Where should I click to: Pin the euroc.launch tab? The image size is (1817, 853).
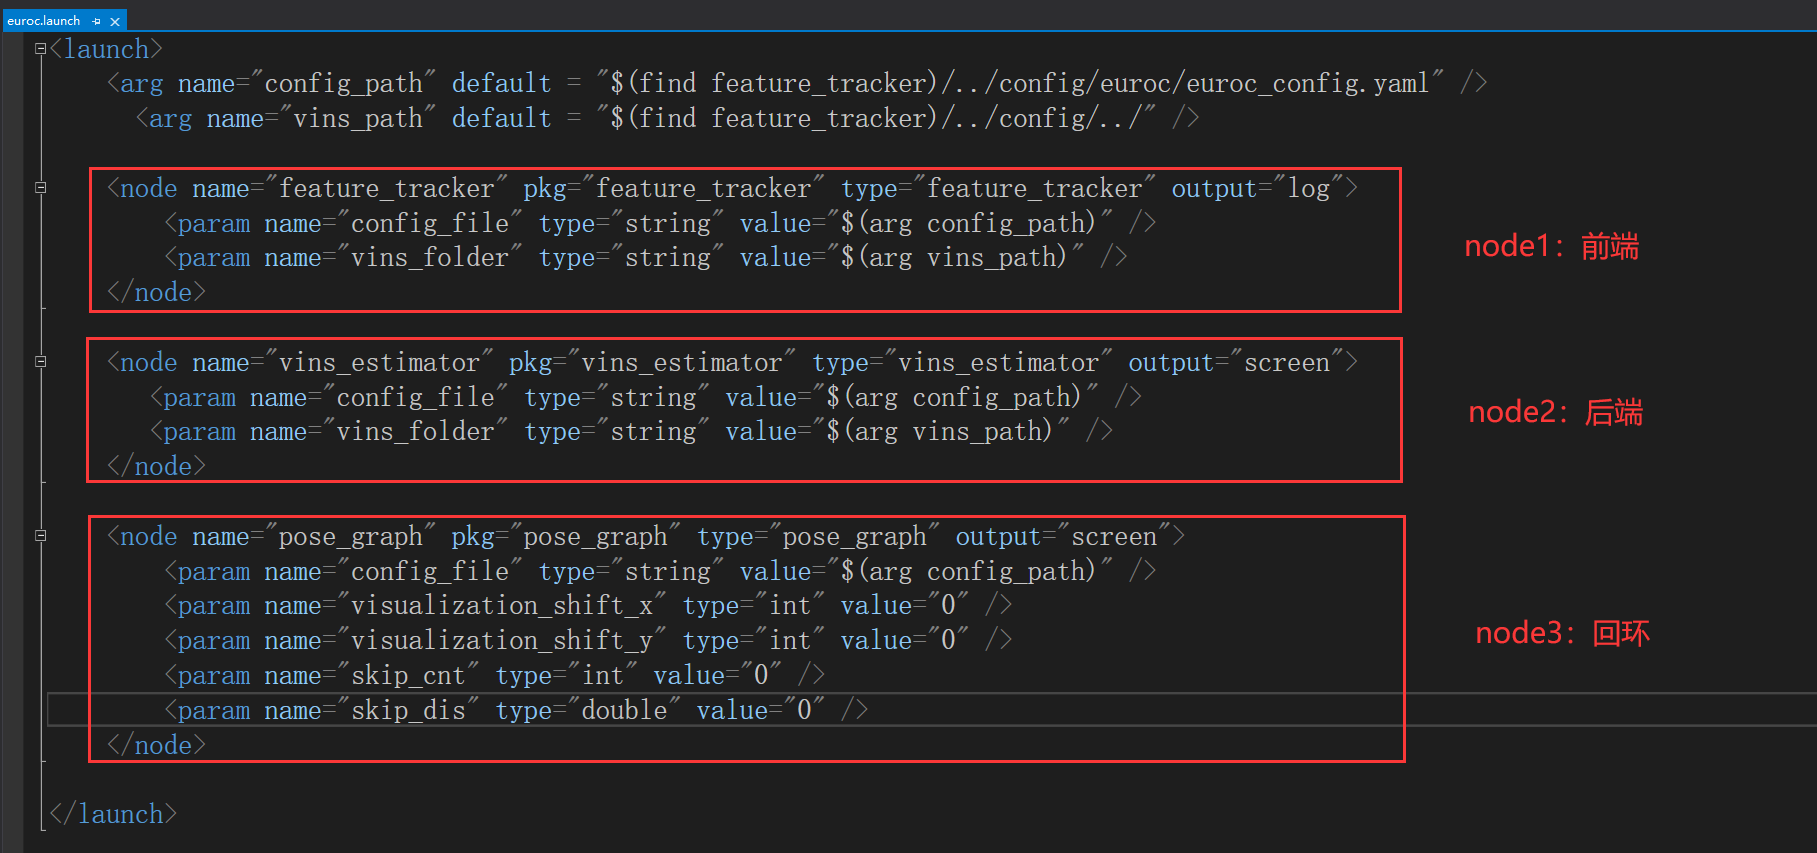97,21
